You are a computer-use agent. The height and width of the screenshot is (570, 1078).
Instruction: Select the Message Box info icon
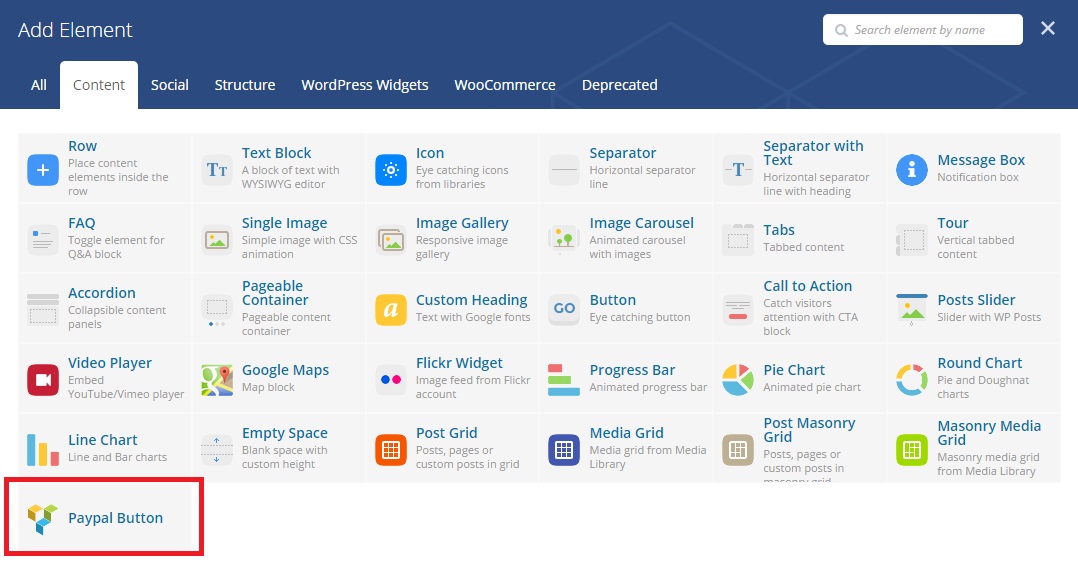click(x=912, y=170)
